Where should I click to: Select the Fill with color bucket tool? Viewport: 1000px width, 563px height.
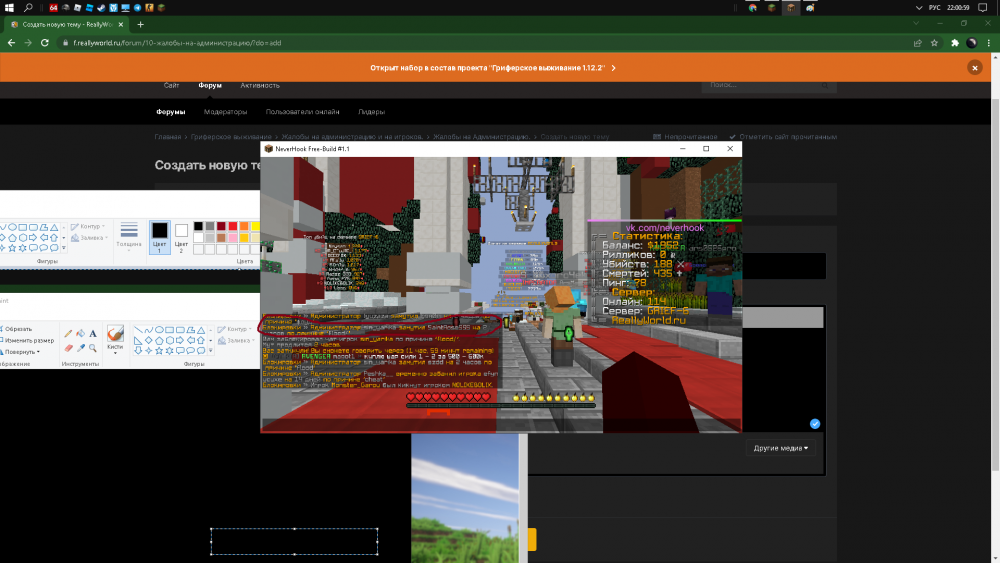point(80,333)
